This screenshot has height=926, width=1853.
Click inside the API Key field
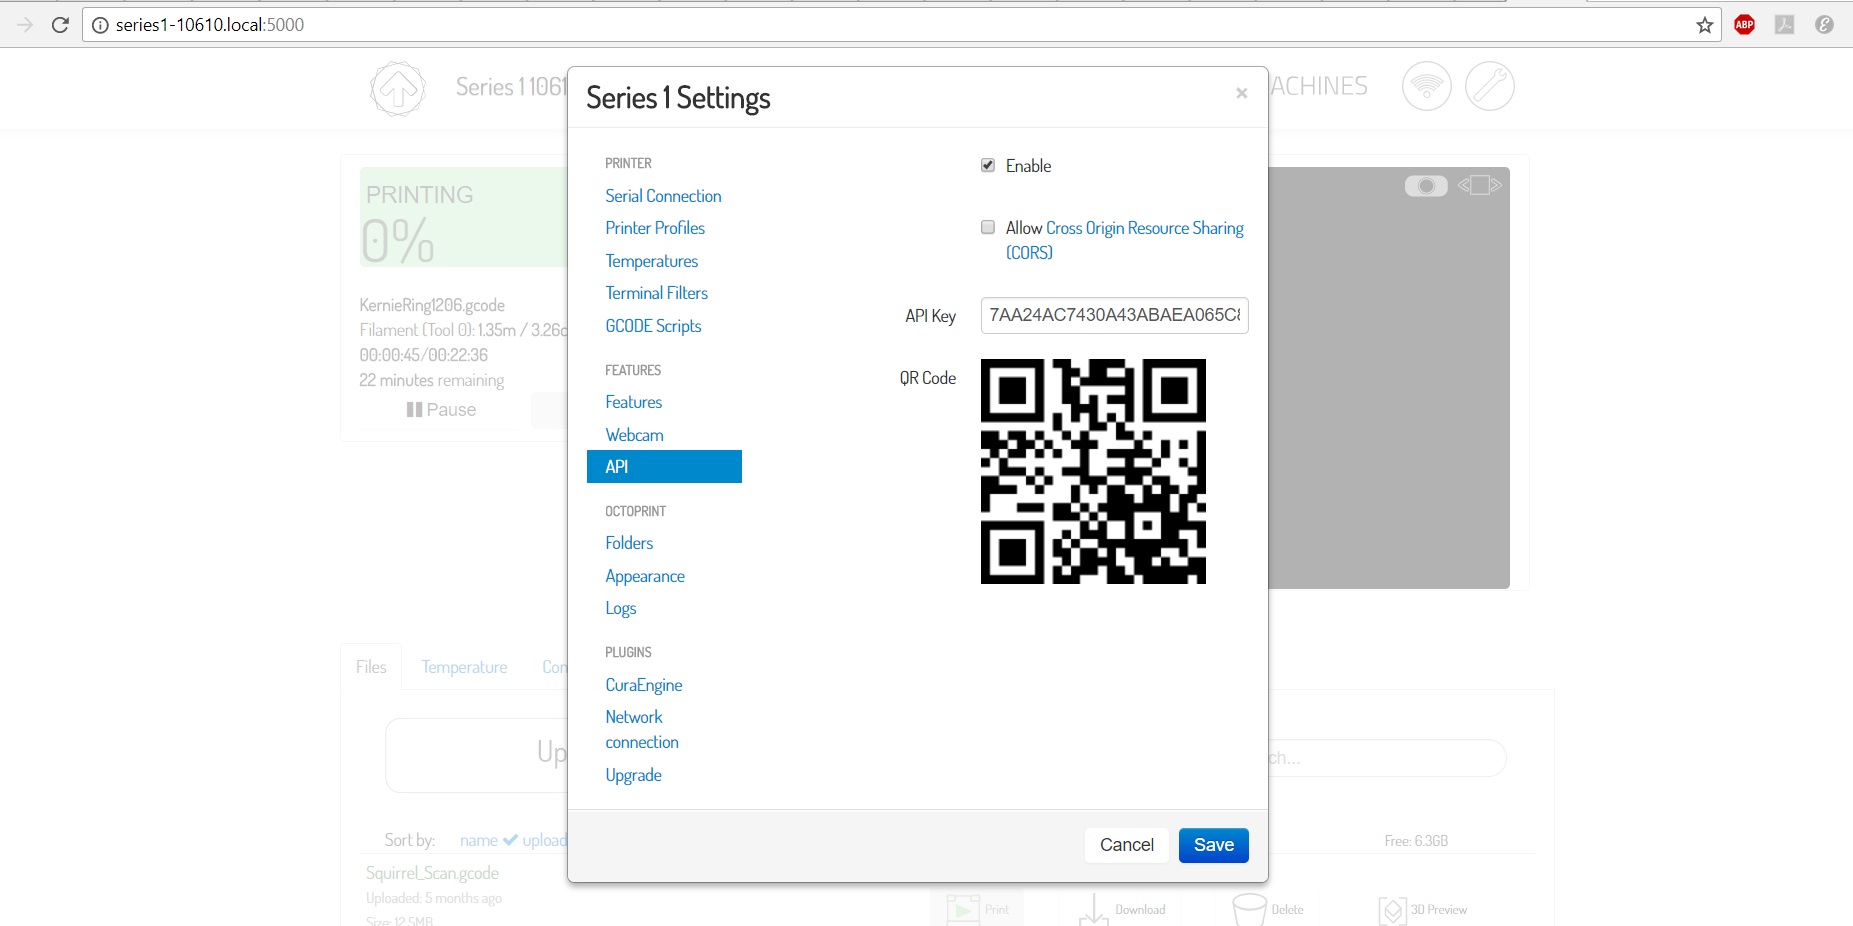[1113, 315]
